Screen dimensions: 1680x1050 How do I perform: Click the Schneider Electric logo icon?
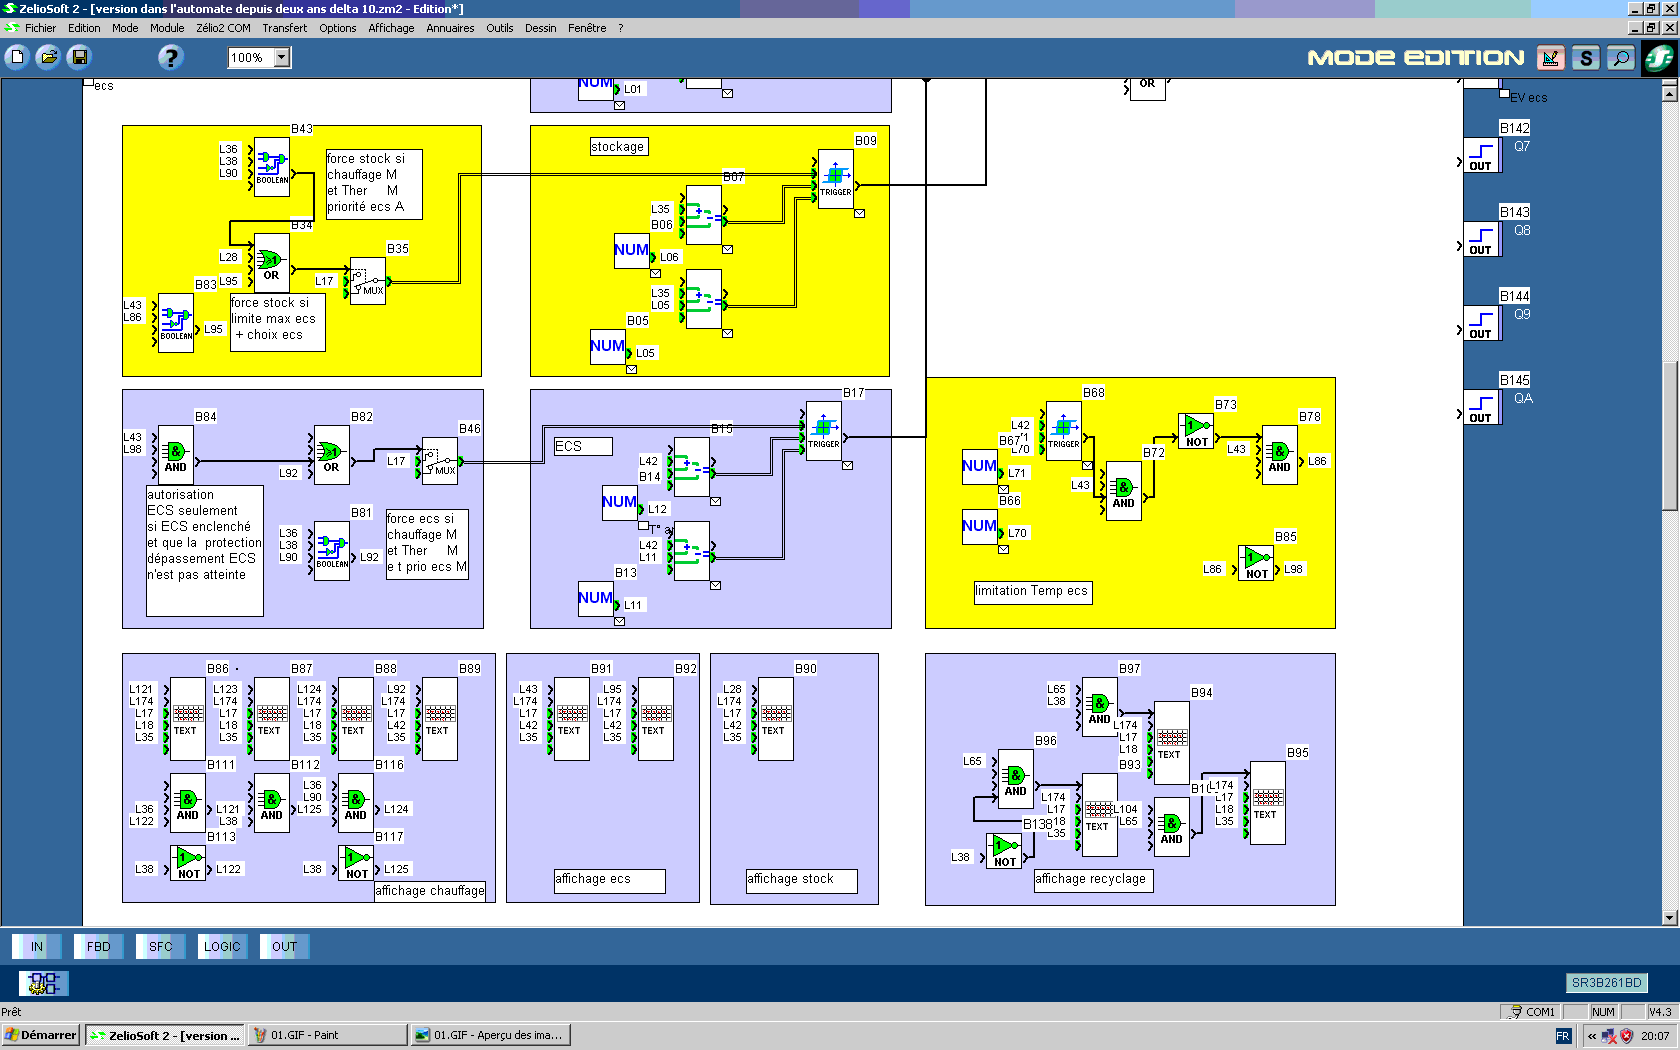pyautogui.click(x=1659, y=57)
